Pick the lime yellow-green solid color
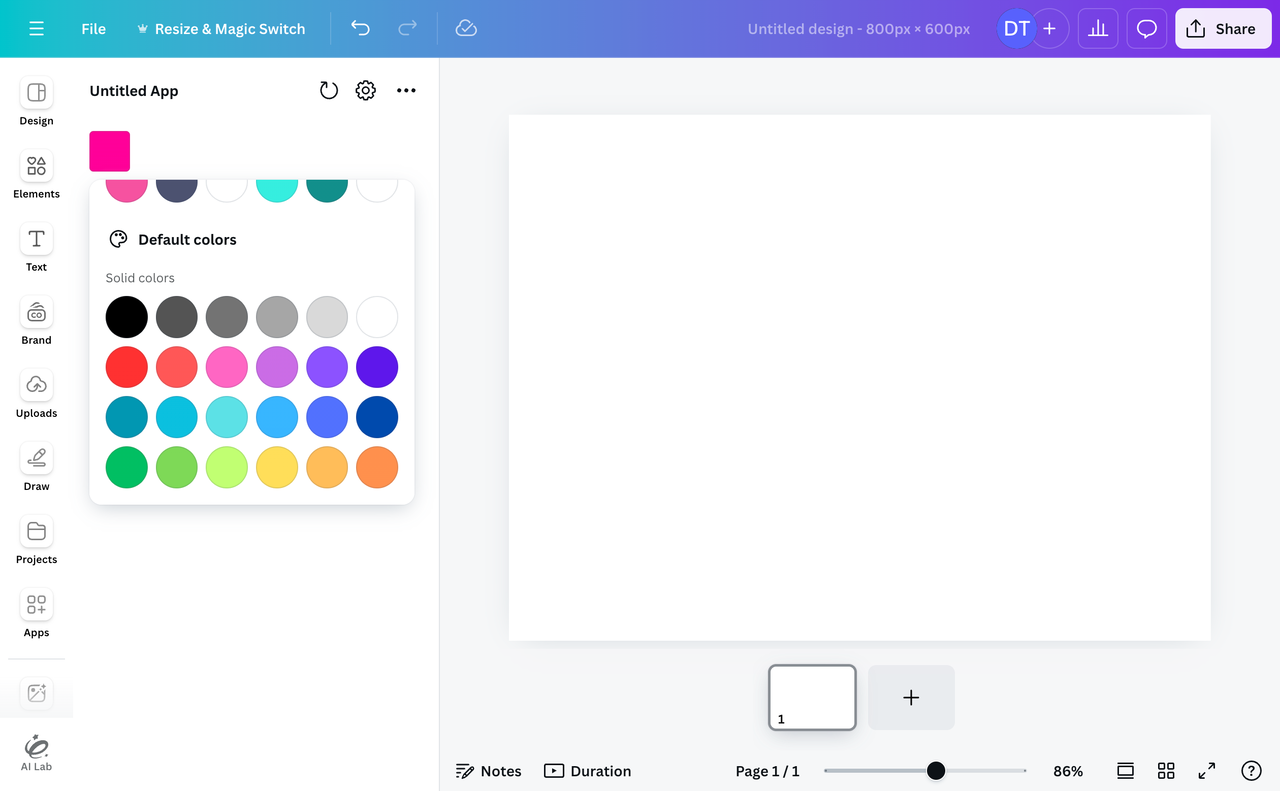1280x791 pixels. [227, 467]
